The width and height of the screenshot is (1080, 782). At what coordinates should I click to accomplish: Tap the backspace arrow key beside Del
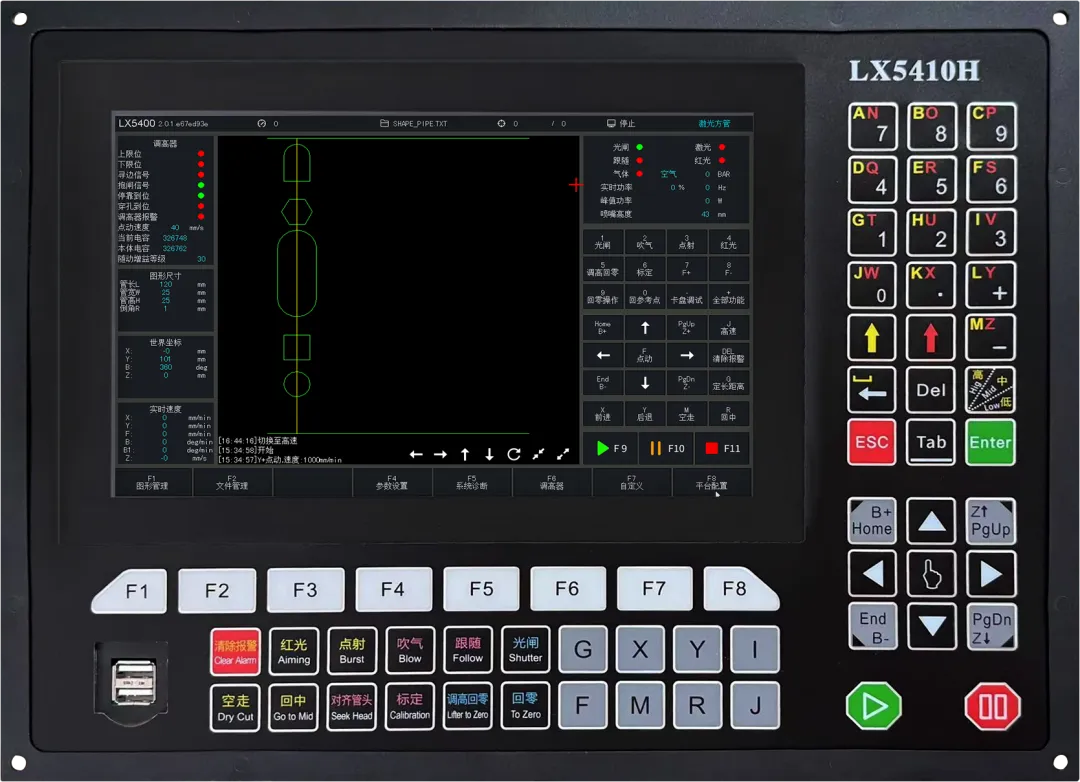click(871, 390)
